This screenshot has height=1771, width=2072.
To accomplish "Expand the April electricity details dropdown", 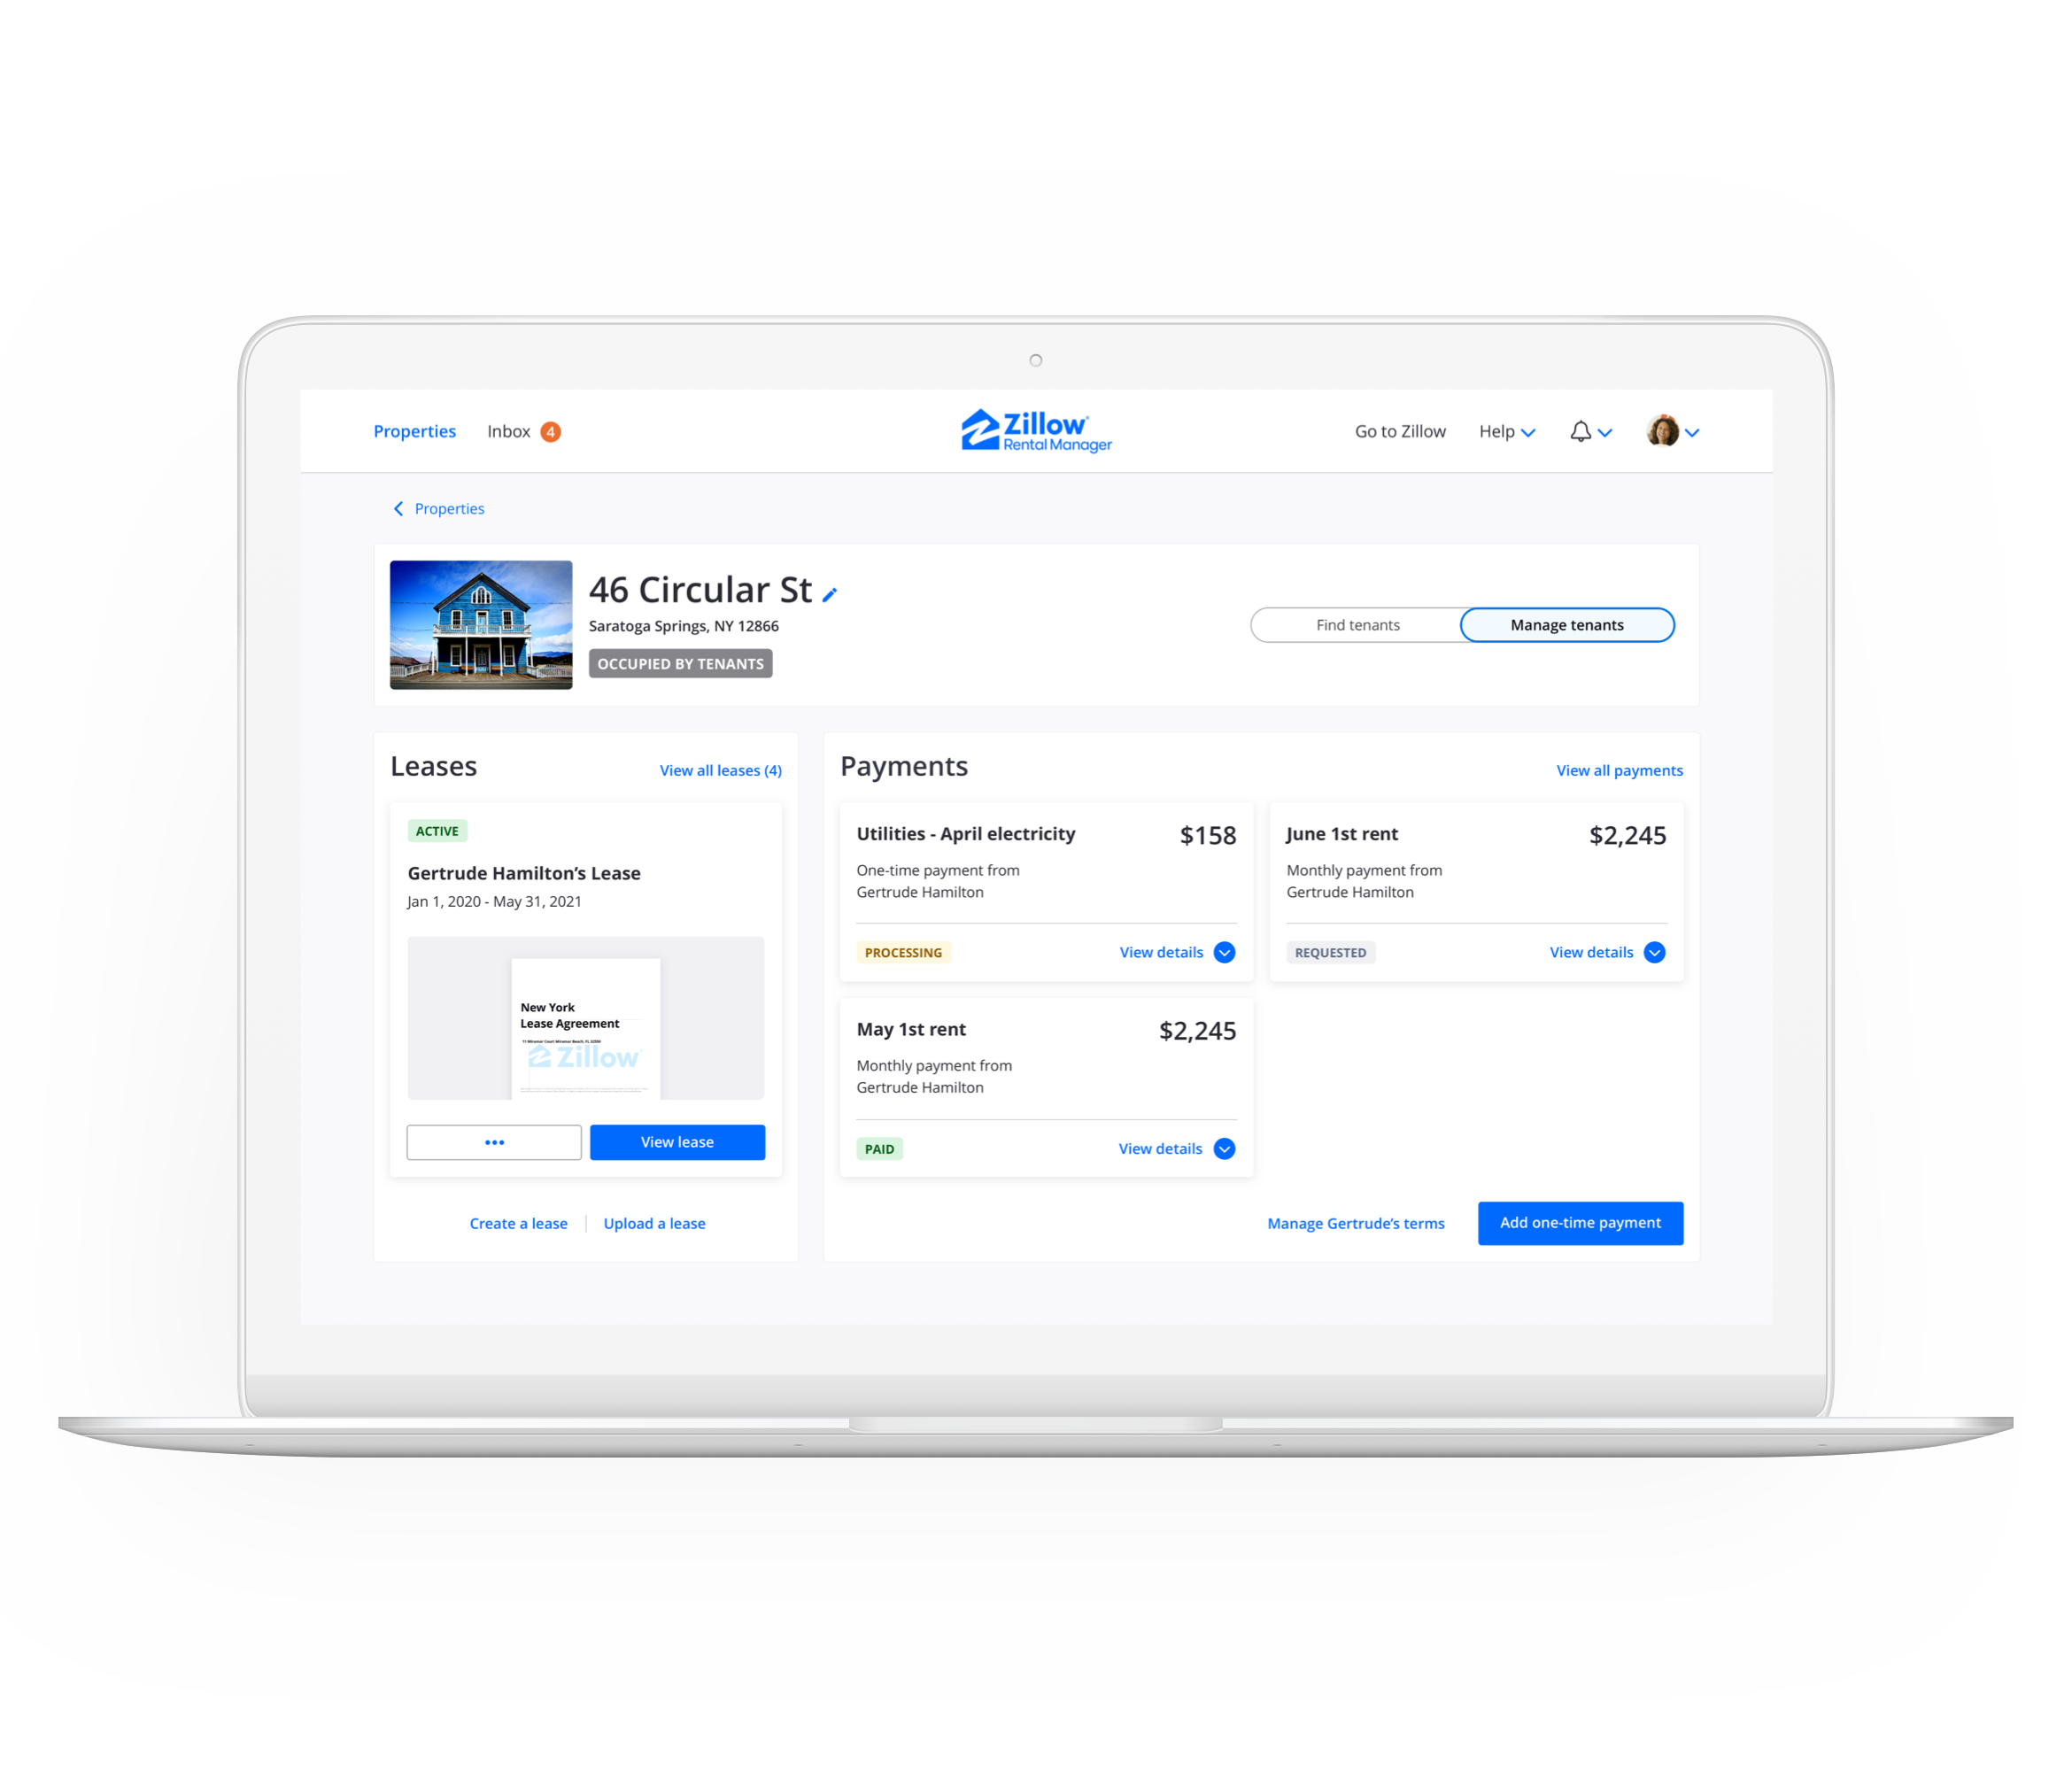I will coord(1230,952).
